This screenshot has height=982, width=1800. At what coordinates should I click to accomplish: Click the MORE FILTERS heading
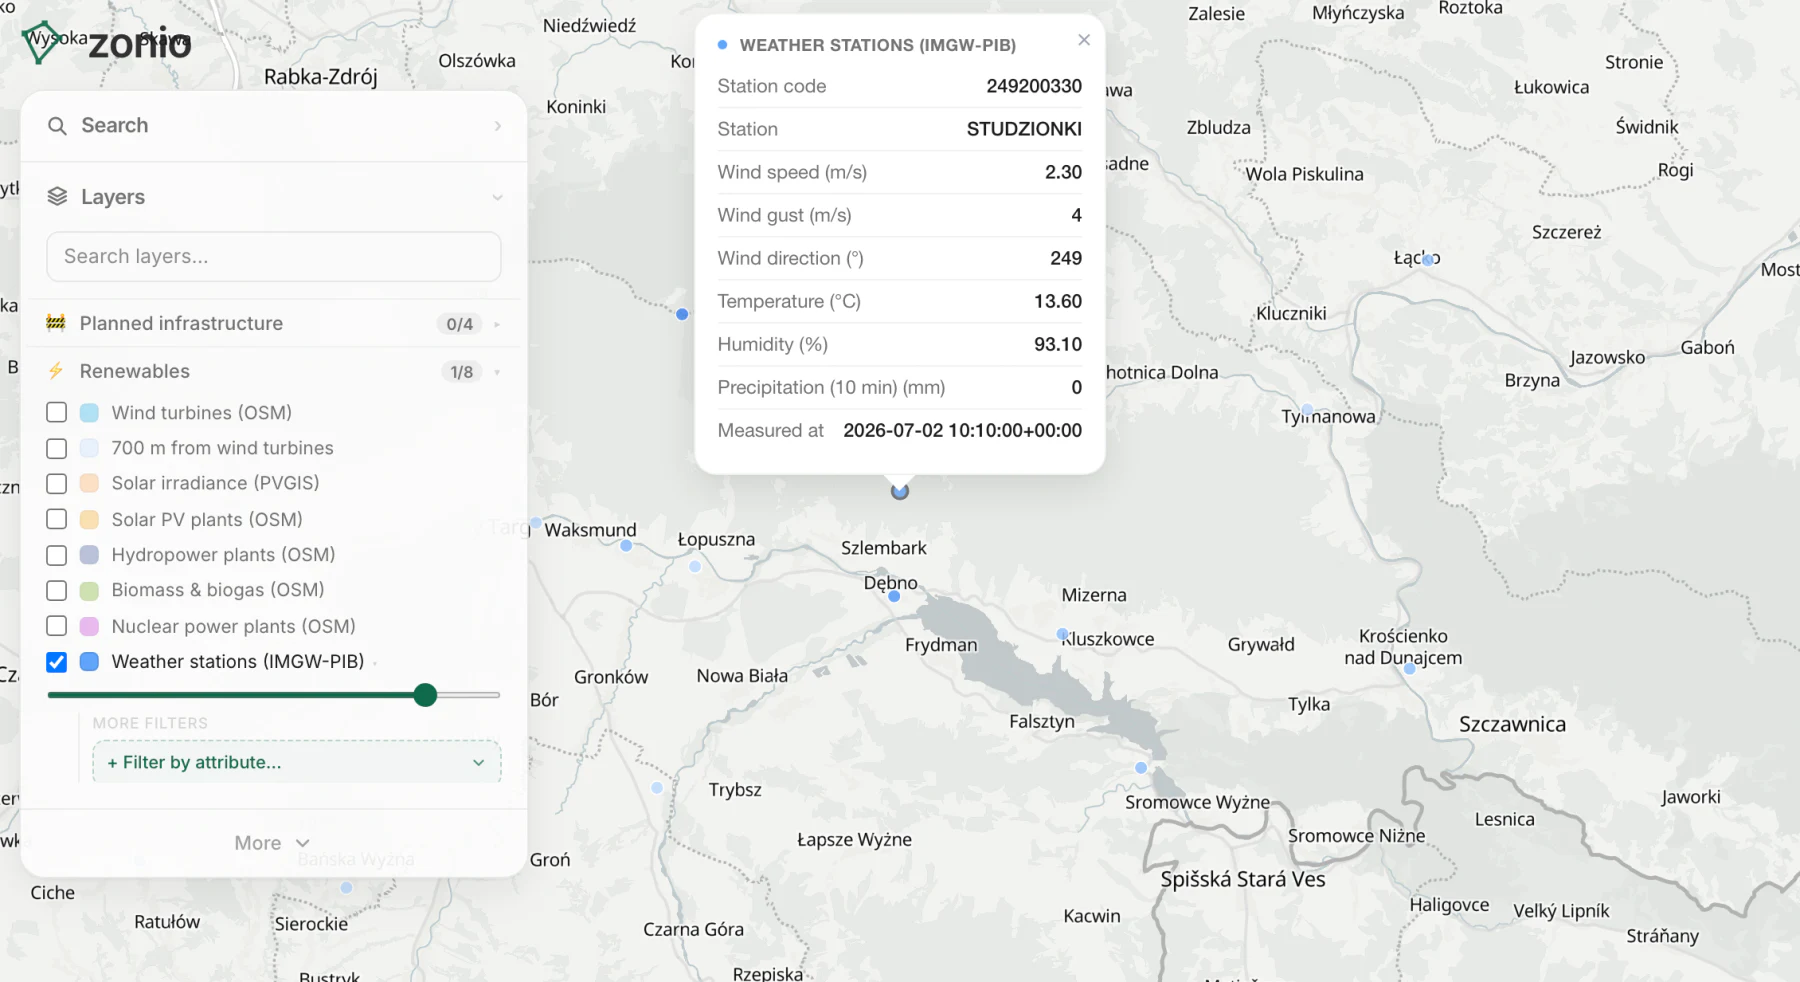150,723
